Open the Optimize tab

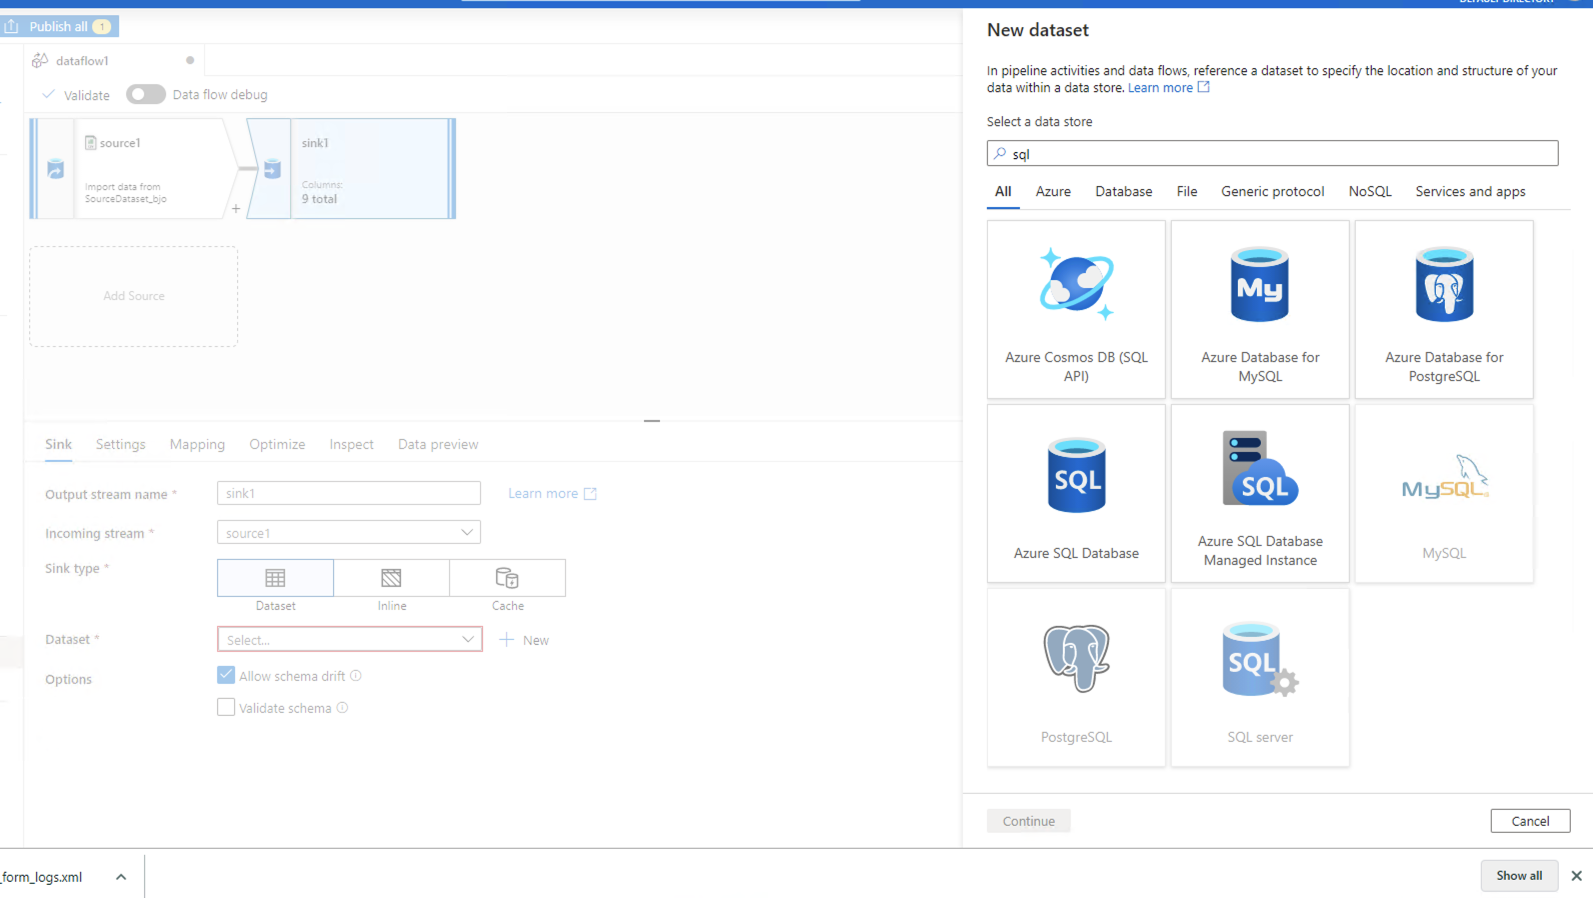(277, 444)
